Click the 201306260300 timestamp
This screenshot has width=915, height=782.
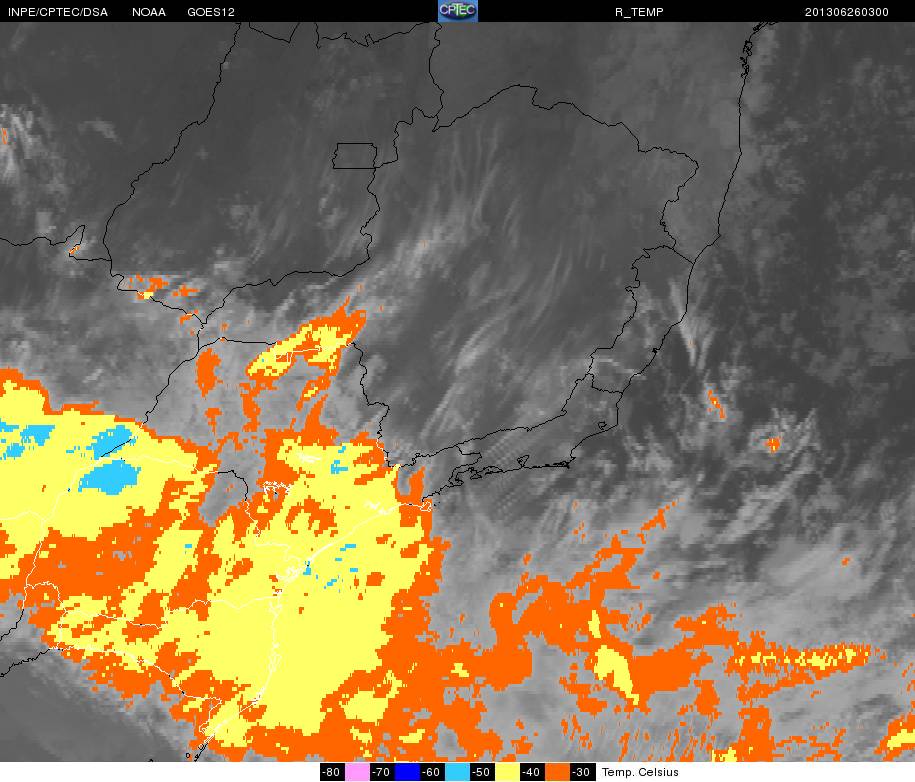[x=847, y=12]
